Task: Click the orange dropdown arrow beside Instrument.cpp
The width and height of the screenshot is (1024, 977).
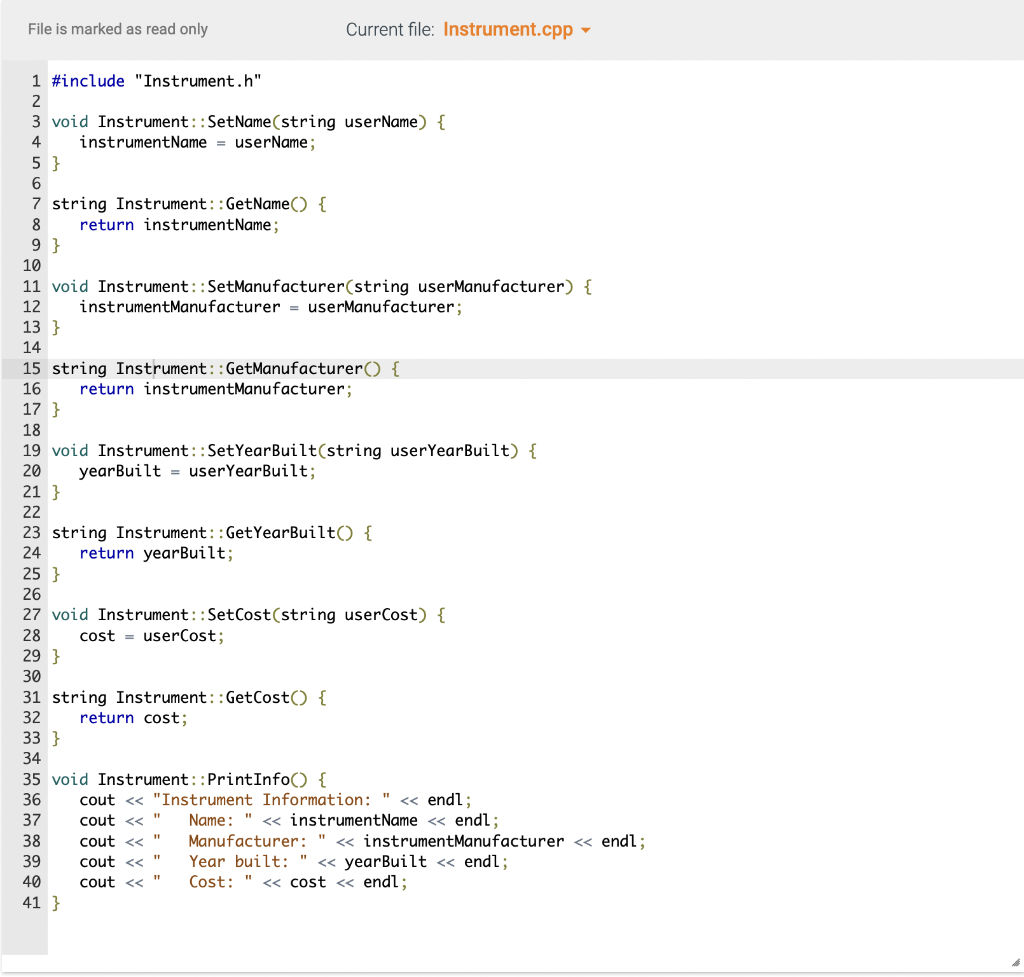Action: pyautogui.click(x=586, y=31)
